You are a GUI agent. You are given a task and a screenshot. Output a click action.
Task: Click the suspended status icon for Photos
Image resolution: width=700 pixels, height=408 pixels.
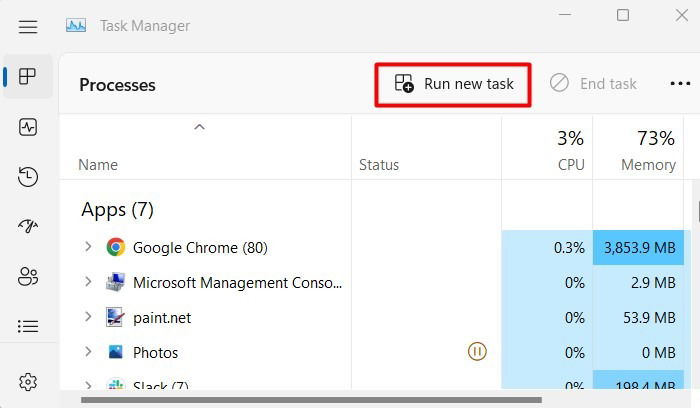(477, 352)
